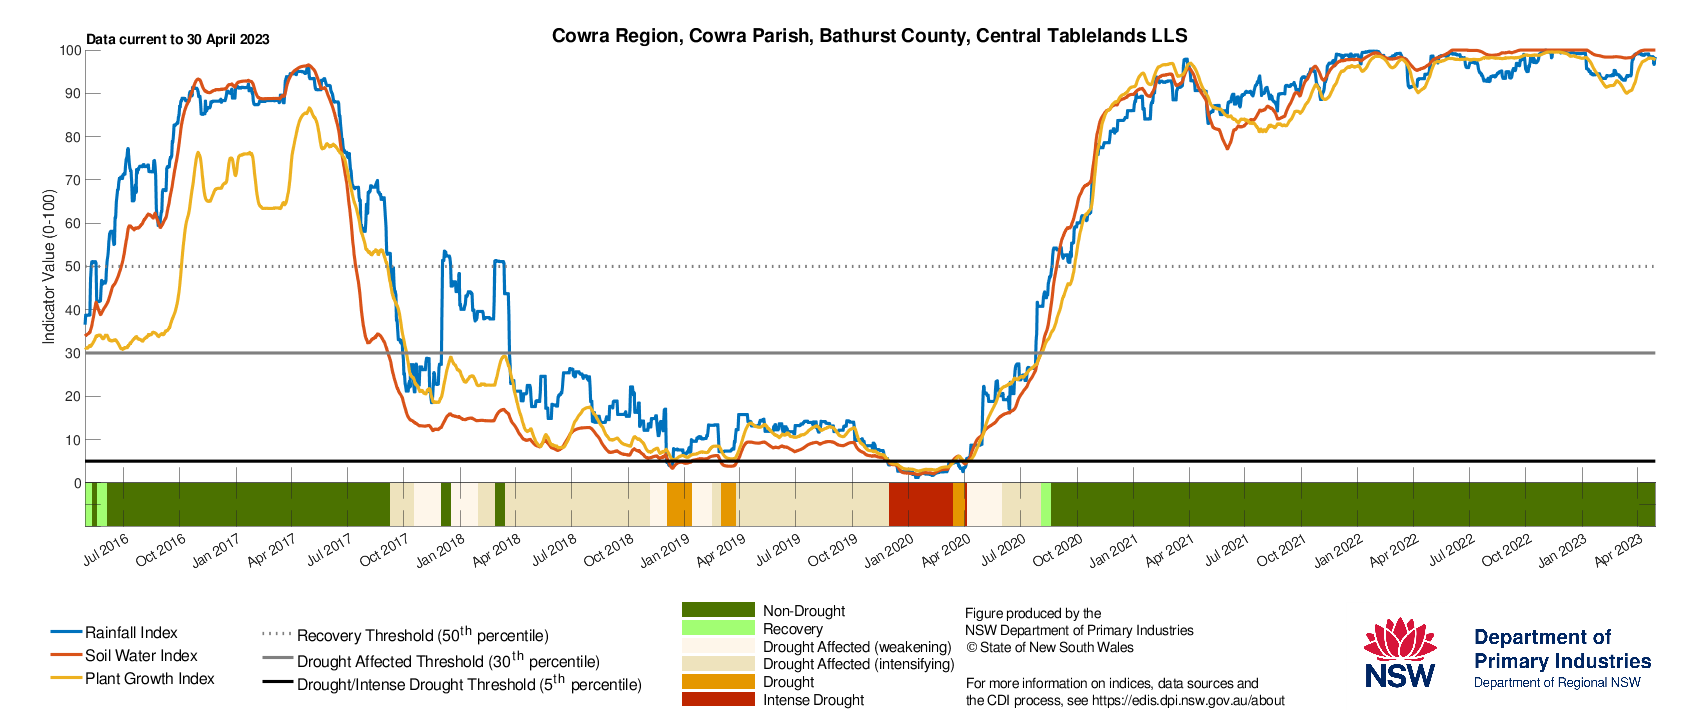Click the Intense Drought red legend swatch
This screenshot has width=1707, height=720.
pyautogui.click(x=718, y=699)
